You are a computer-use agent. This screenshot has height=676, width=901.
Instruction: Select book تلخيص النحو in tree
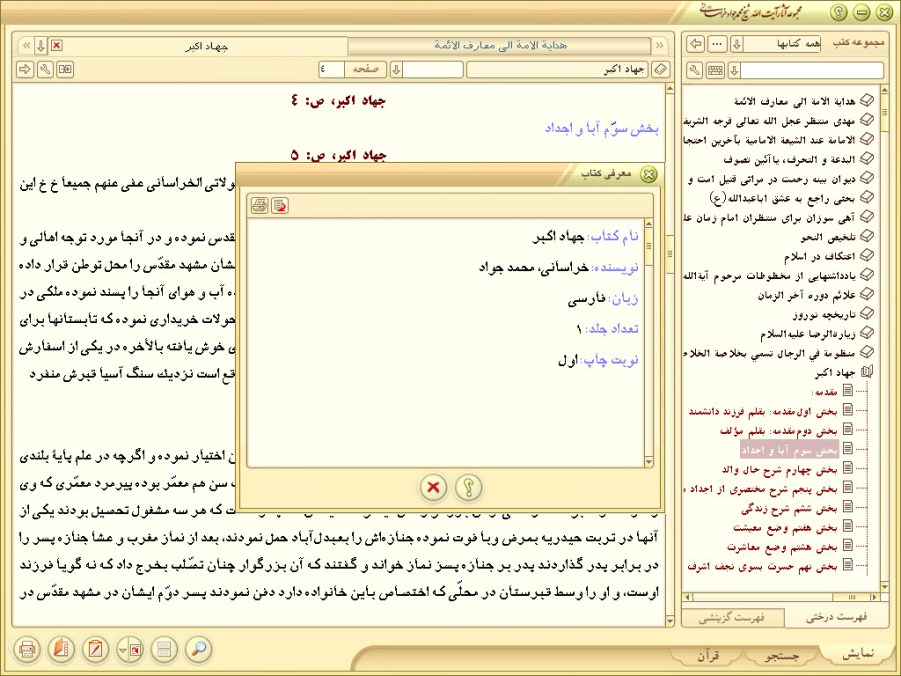click(827, 237)
